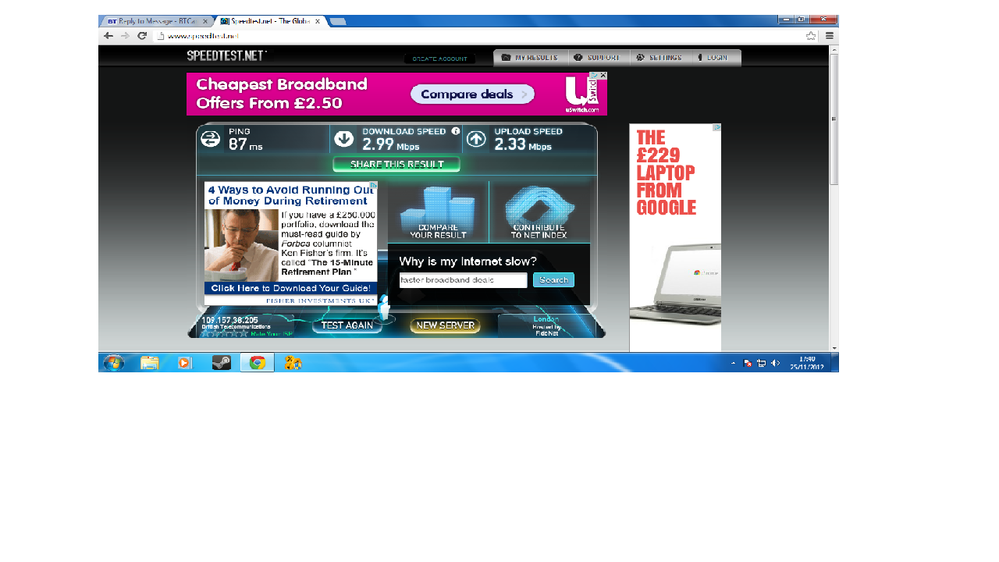Open My Results tab
The width and height of the screenshot is (999, 562).
click(x=530, y=57)
